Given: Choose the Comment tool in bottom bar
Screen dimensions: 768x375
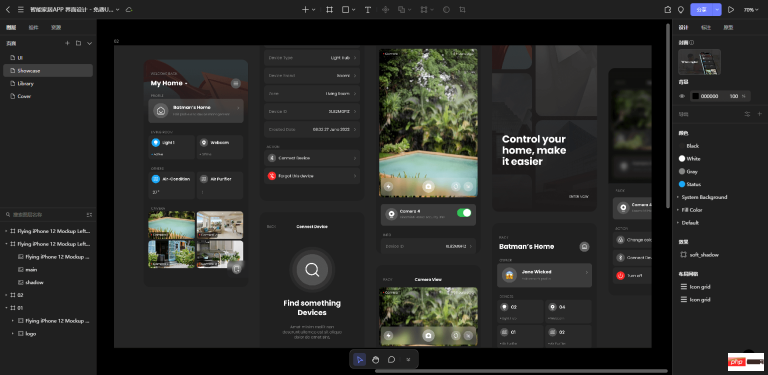Looking at the screenshot, I should pos(391,359).
